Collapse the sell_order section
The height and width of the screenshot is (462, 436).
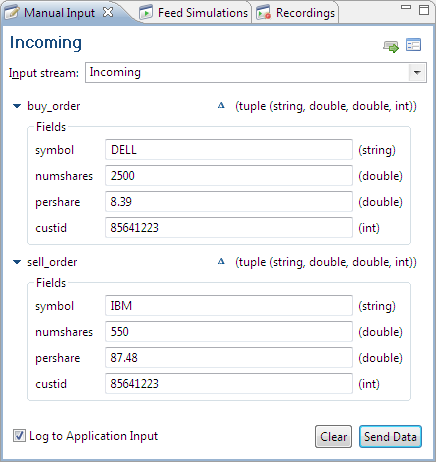[17, 262]
